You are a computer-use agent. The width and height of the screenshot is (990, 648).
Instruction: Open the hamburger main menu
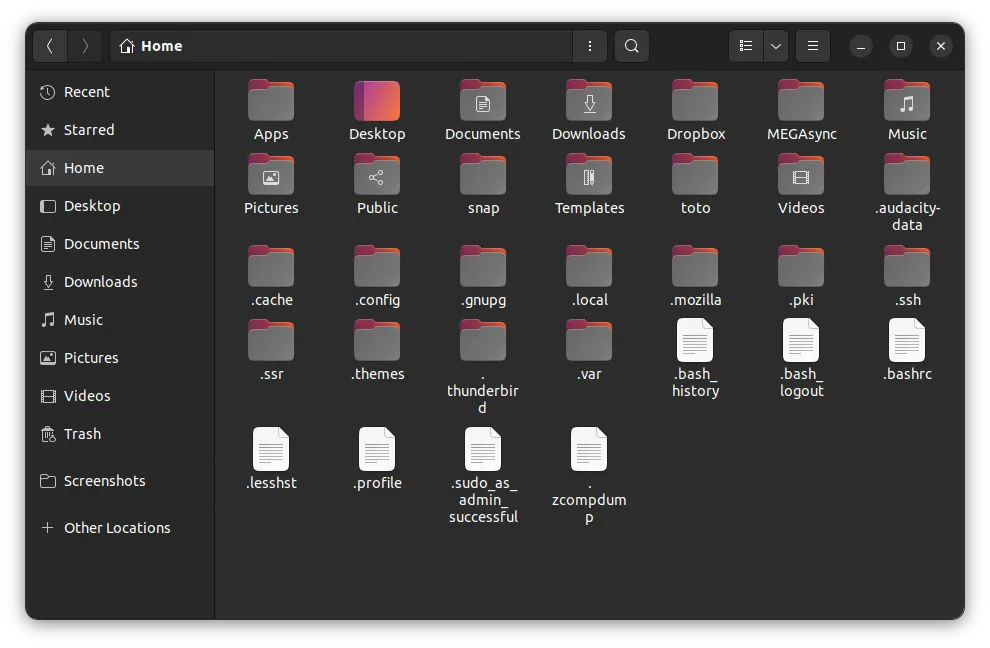813,46
